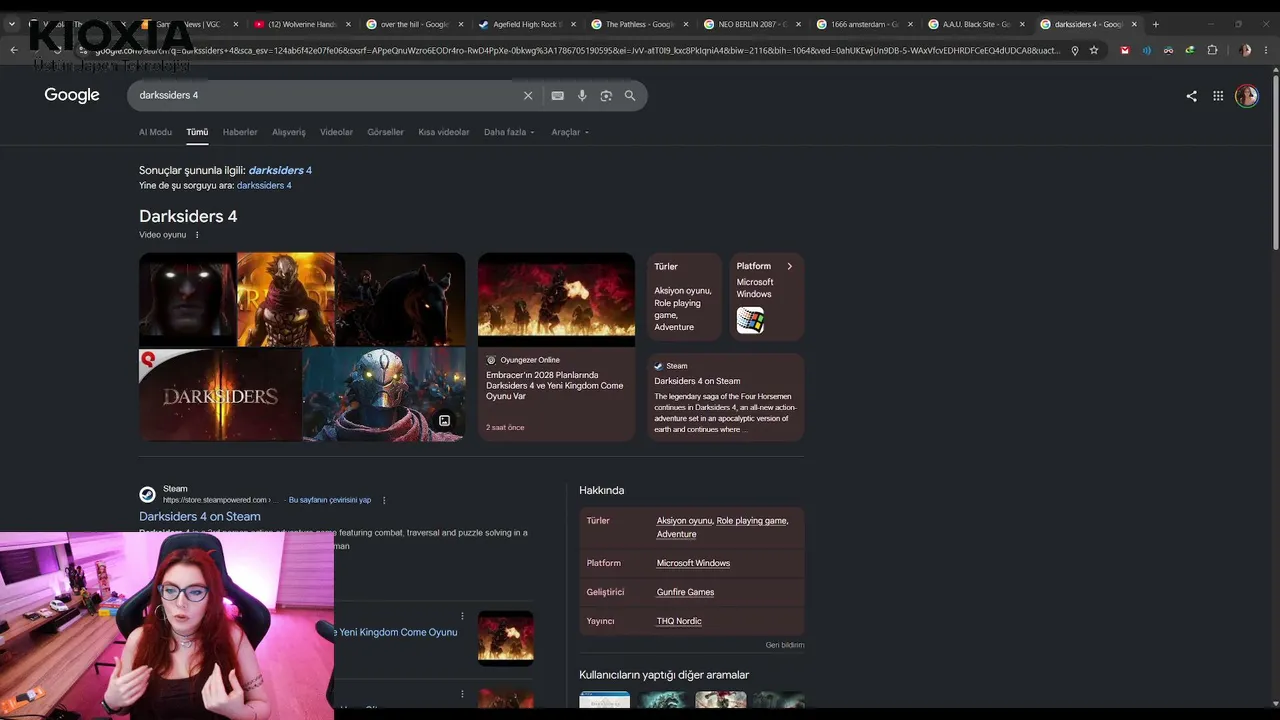Screen dimensions: 1280x720
Task: Expand the Araçlar dropdown
Action: tap(570, 132)
